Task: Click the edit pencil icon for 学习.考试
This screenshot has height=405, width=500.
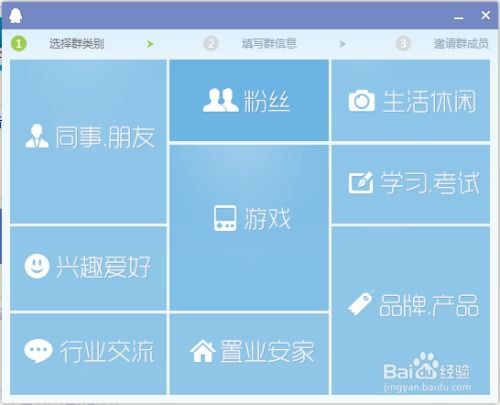Action: tap(360, 182)
